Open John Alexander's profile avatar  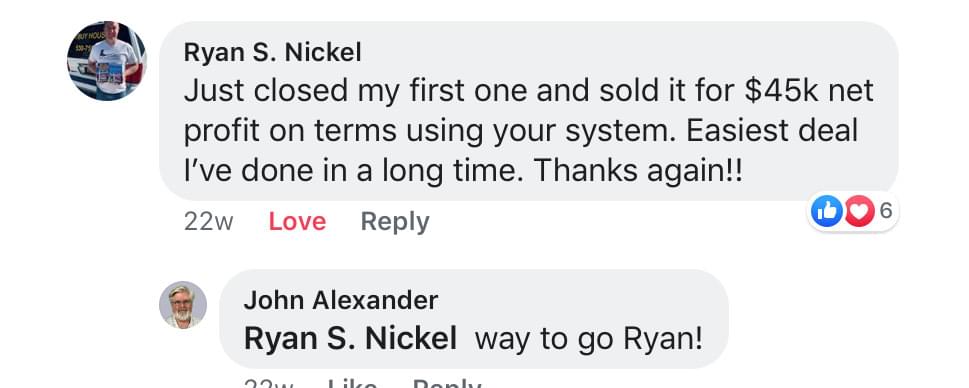coord(183,305)
